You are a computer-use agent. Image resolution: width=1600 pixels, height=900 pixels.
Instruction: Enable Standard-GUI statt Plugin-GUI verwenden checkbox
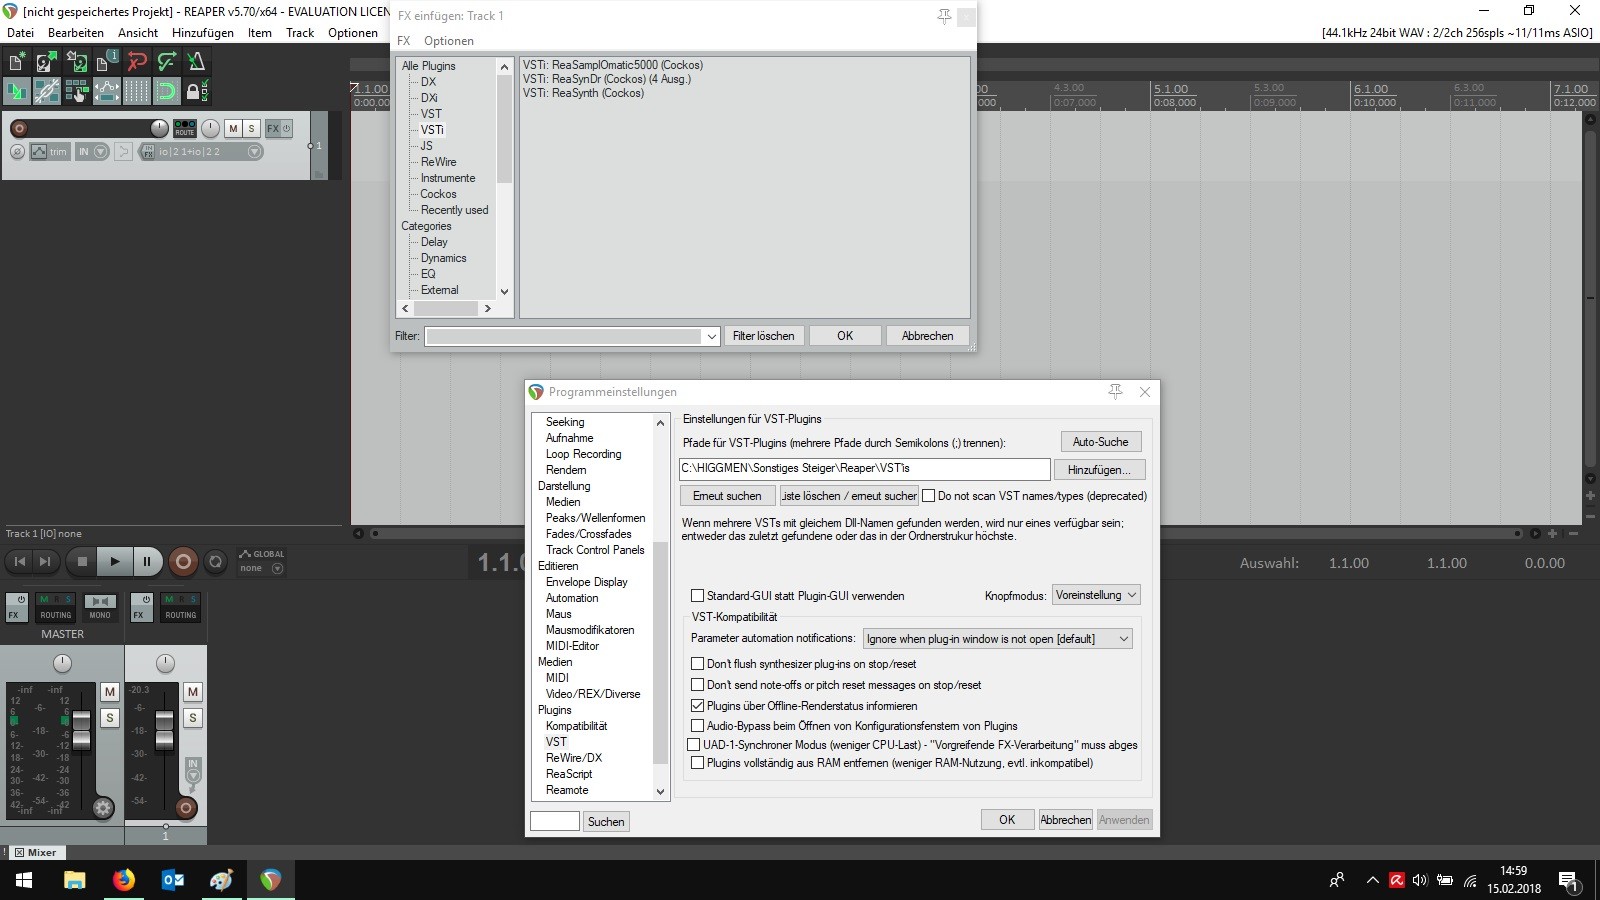click(x=698, y=596)
